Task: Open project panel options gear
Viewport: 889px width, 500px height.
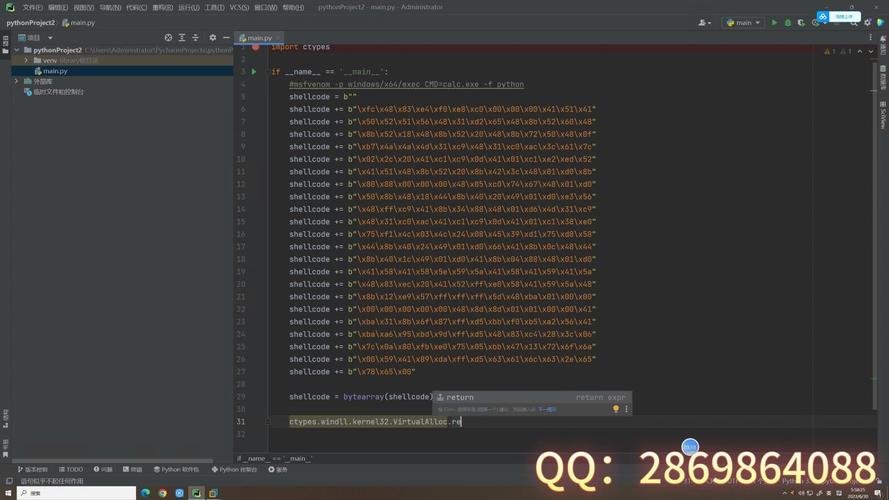Action: 213,37
